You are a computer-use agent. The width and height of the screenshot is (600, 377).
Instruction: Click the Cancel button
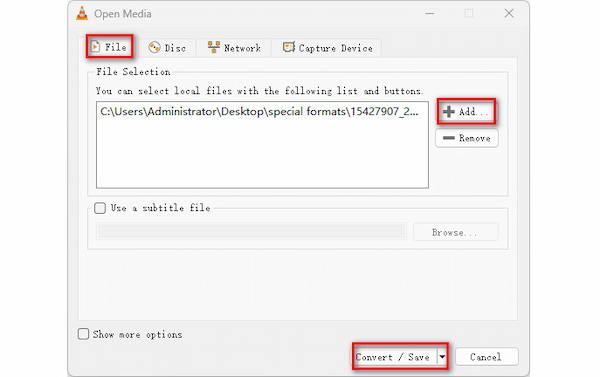coord(486,357)
